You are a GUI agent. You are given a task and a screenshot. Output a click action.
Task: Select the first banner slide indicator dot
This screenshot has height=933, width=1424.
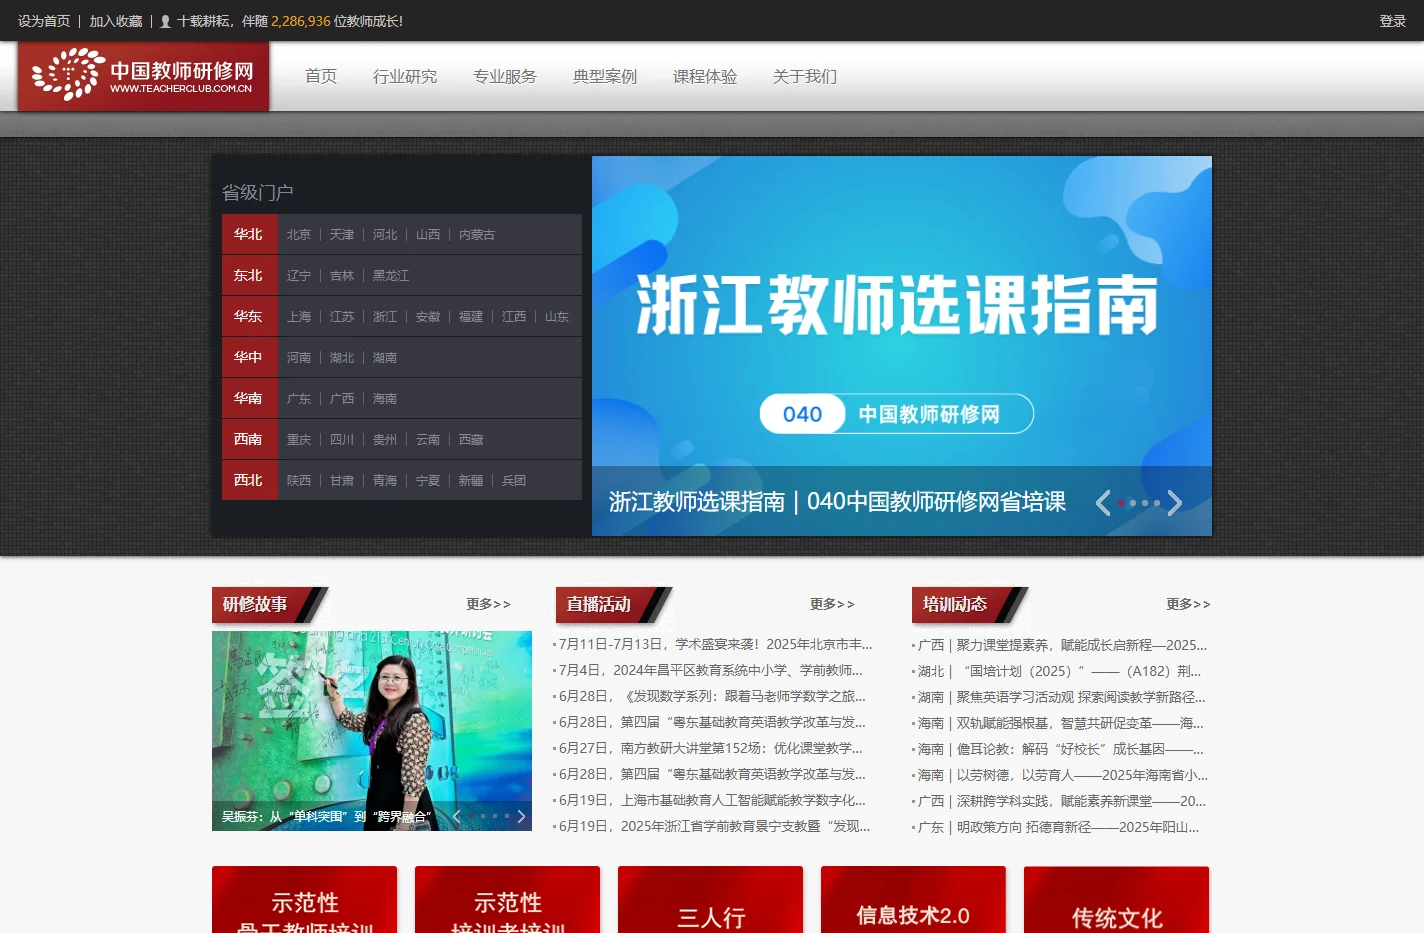(x=1121, y=503)
